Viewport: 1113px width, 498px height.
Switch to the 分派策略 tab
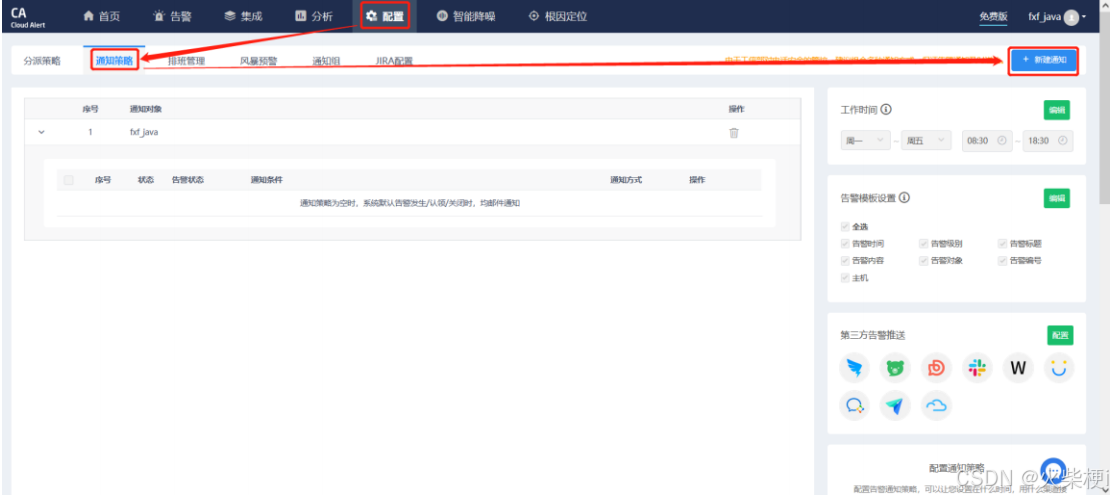(x=42, y=61)
